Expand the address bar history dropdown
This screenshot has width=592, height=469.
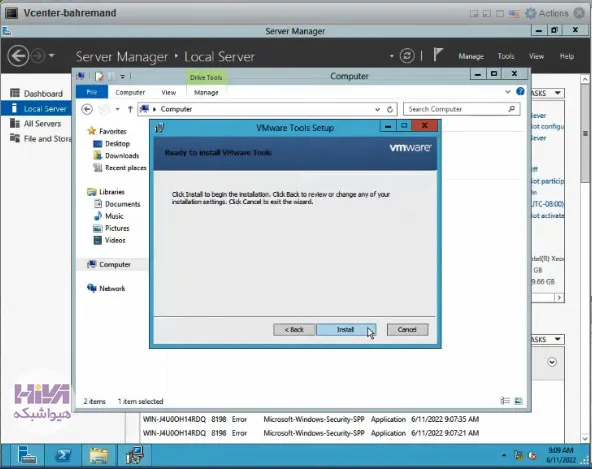click(x=377, y=110)
